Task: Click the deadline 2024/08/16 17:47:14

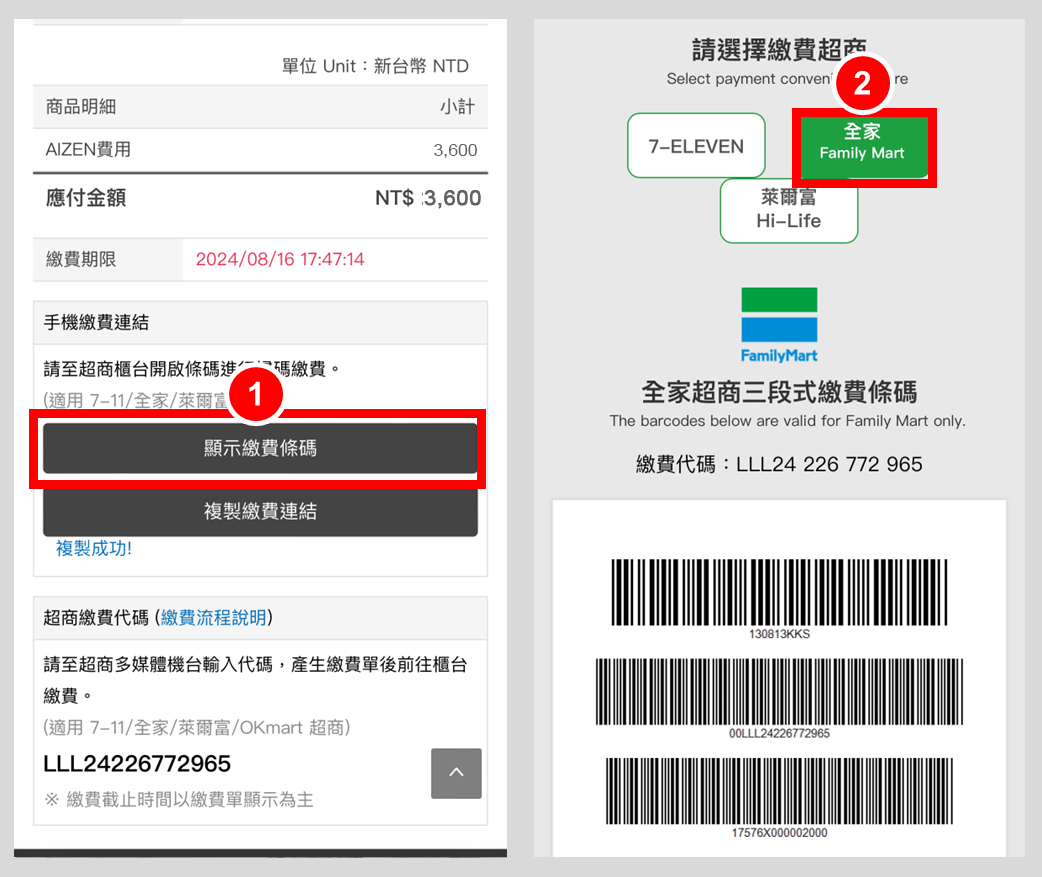Action: click(x=280, y=258)
